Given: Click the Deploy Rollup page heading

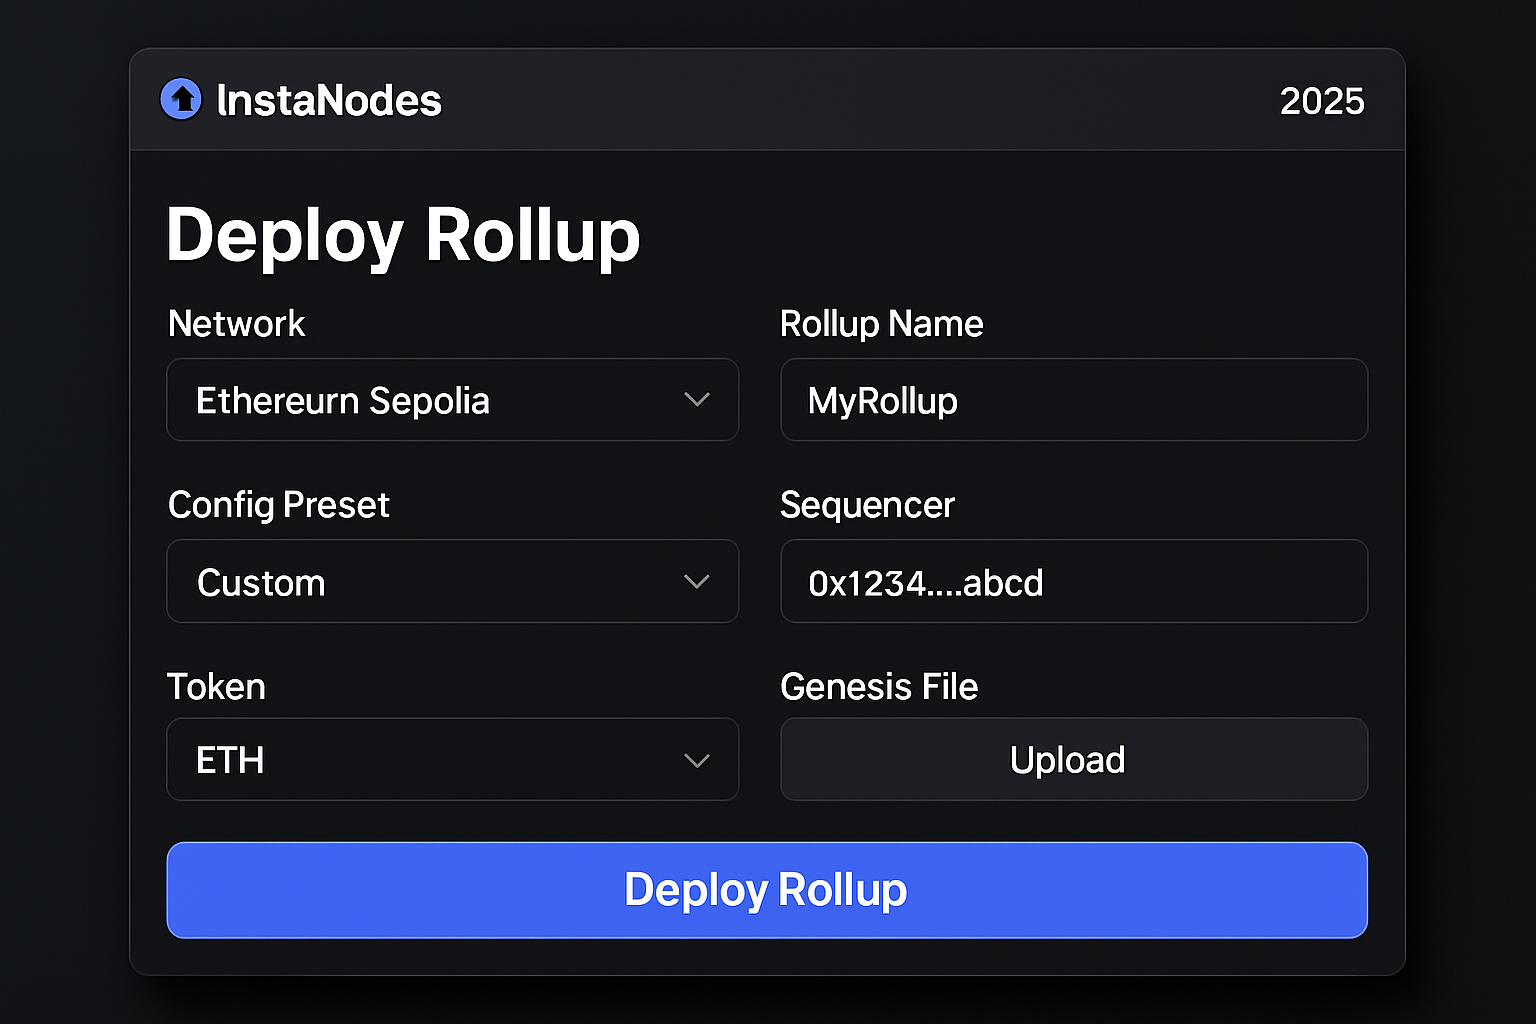Looking at the screenshot, I should pyautogui.click(x=403, y=237).
